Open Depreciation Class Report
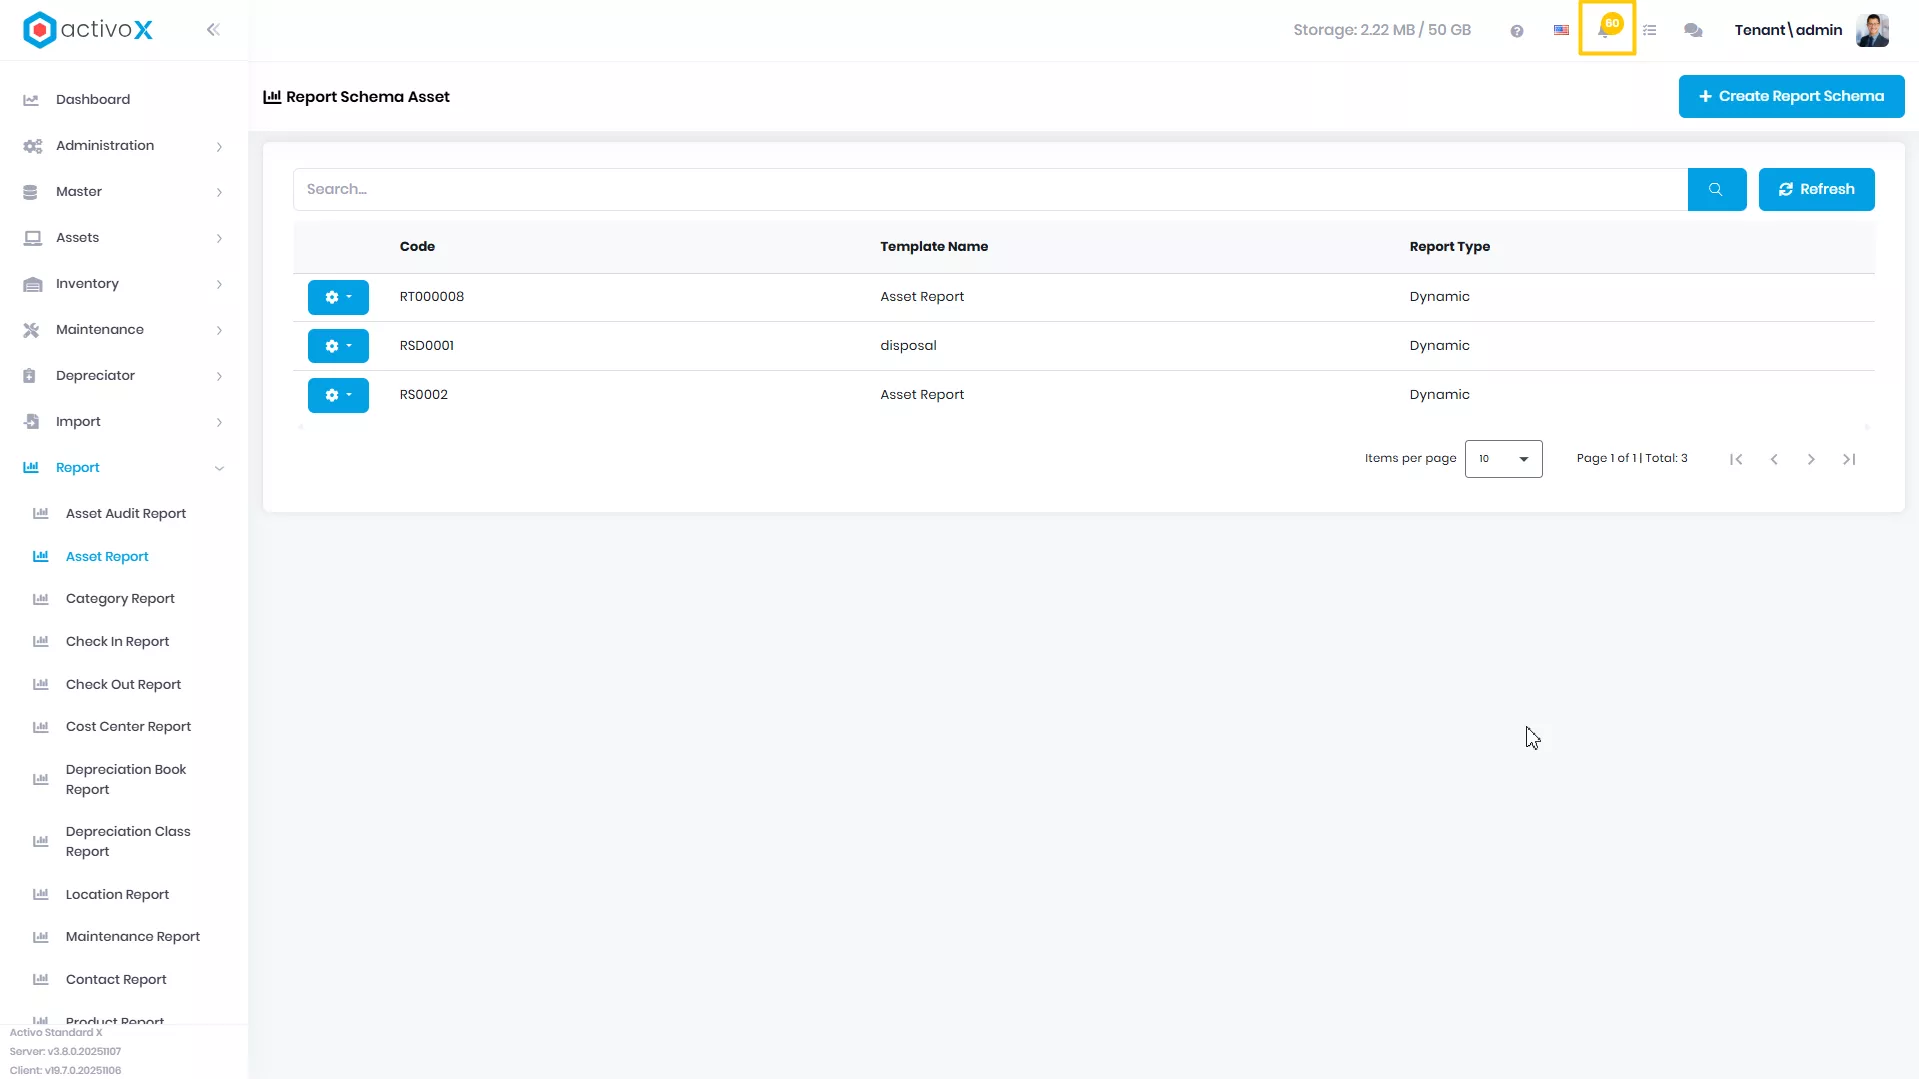Viewport: 1919px width, 1079px height. (x=128, y=842)
